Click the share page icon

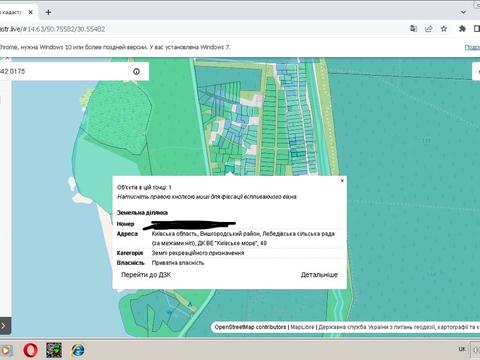429,29
